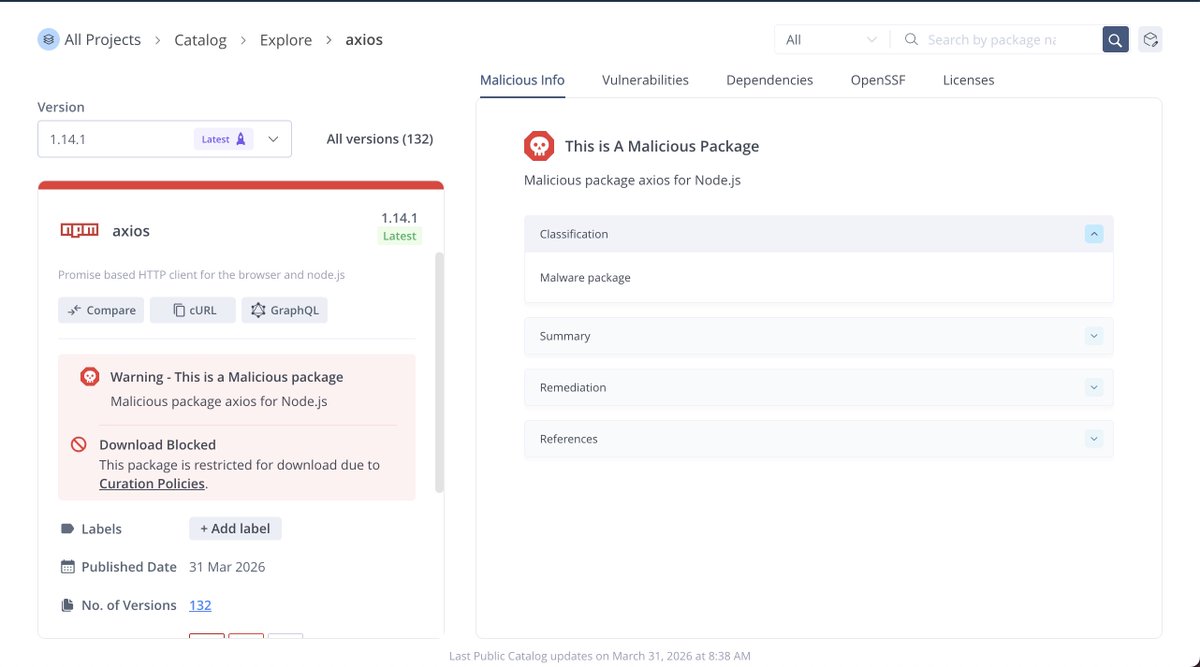Click the cURL button
The image size is (1200, 667).
coord(193,310)
